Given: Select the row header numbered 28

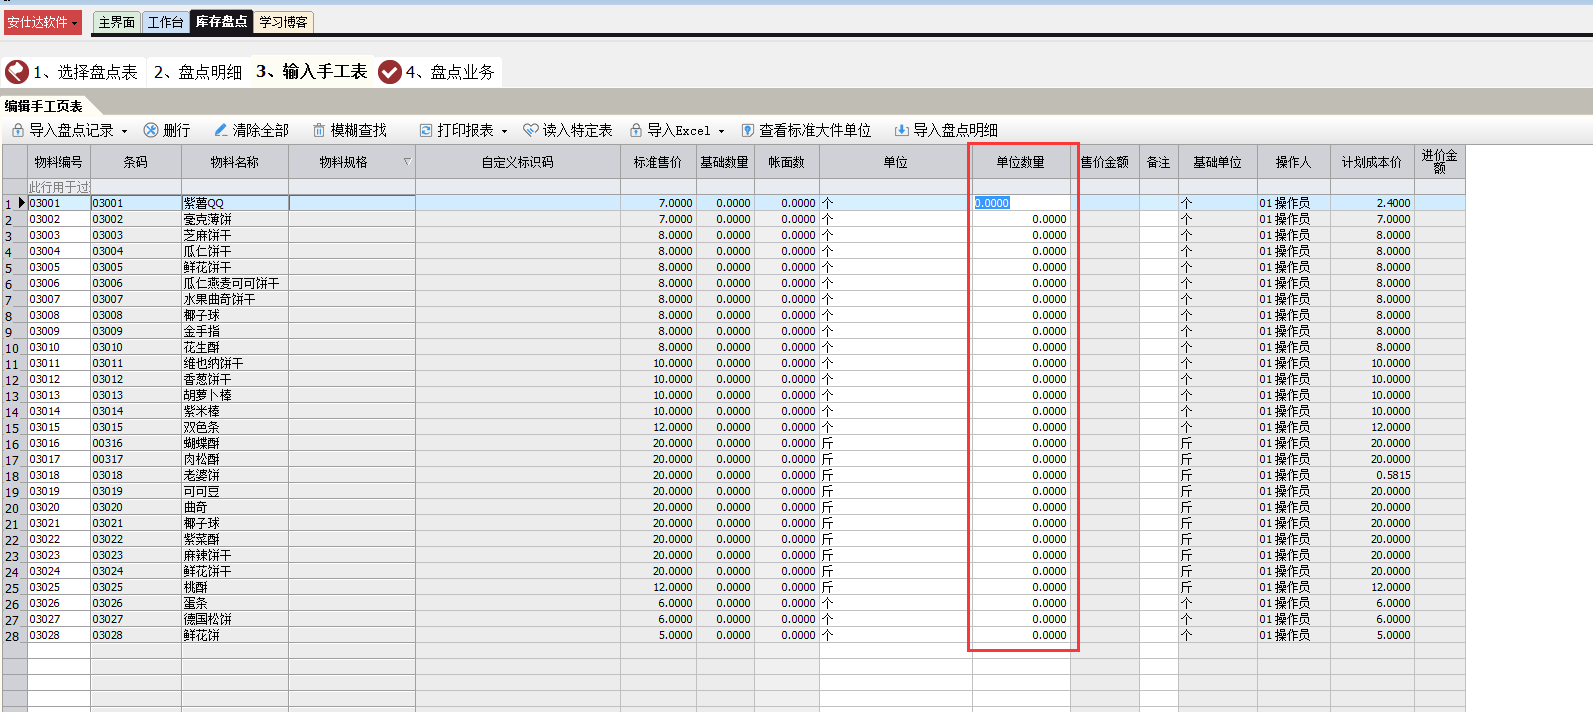Looking at the screenshot, I should [14, 636].
